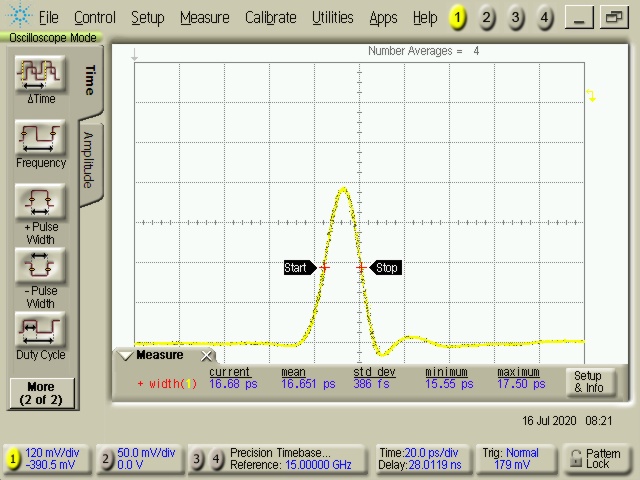Choose the +Pulse Width measurement icon
This screenshot has width=640, height=480.
[41, 203]
